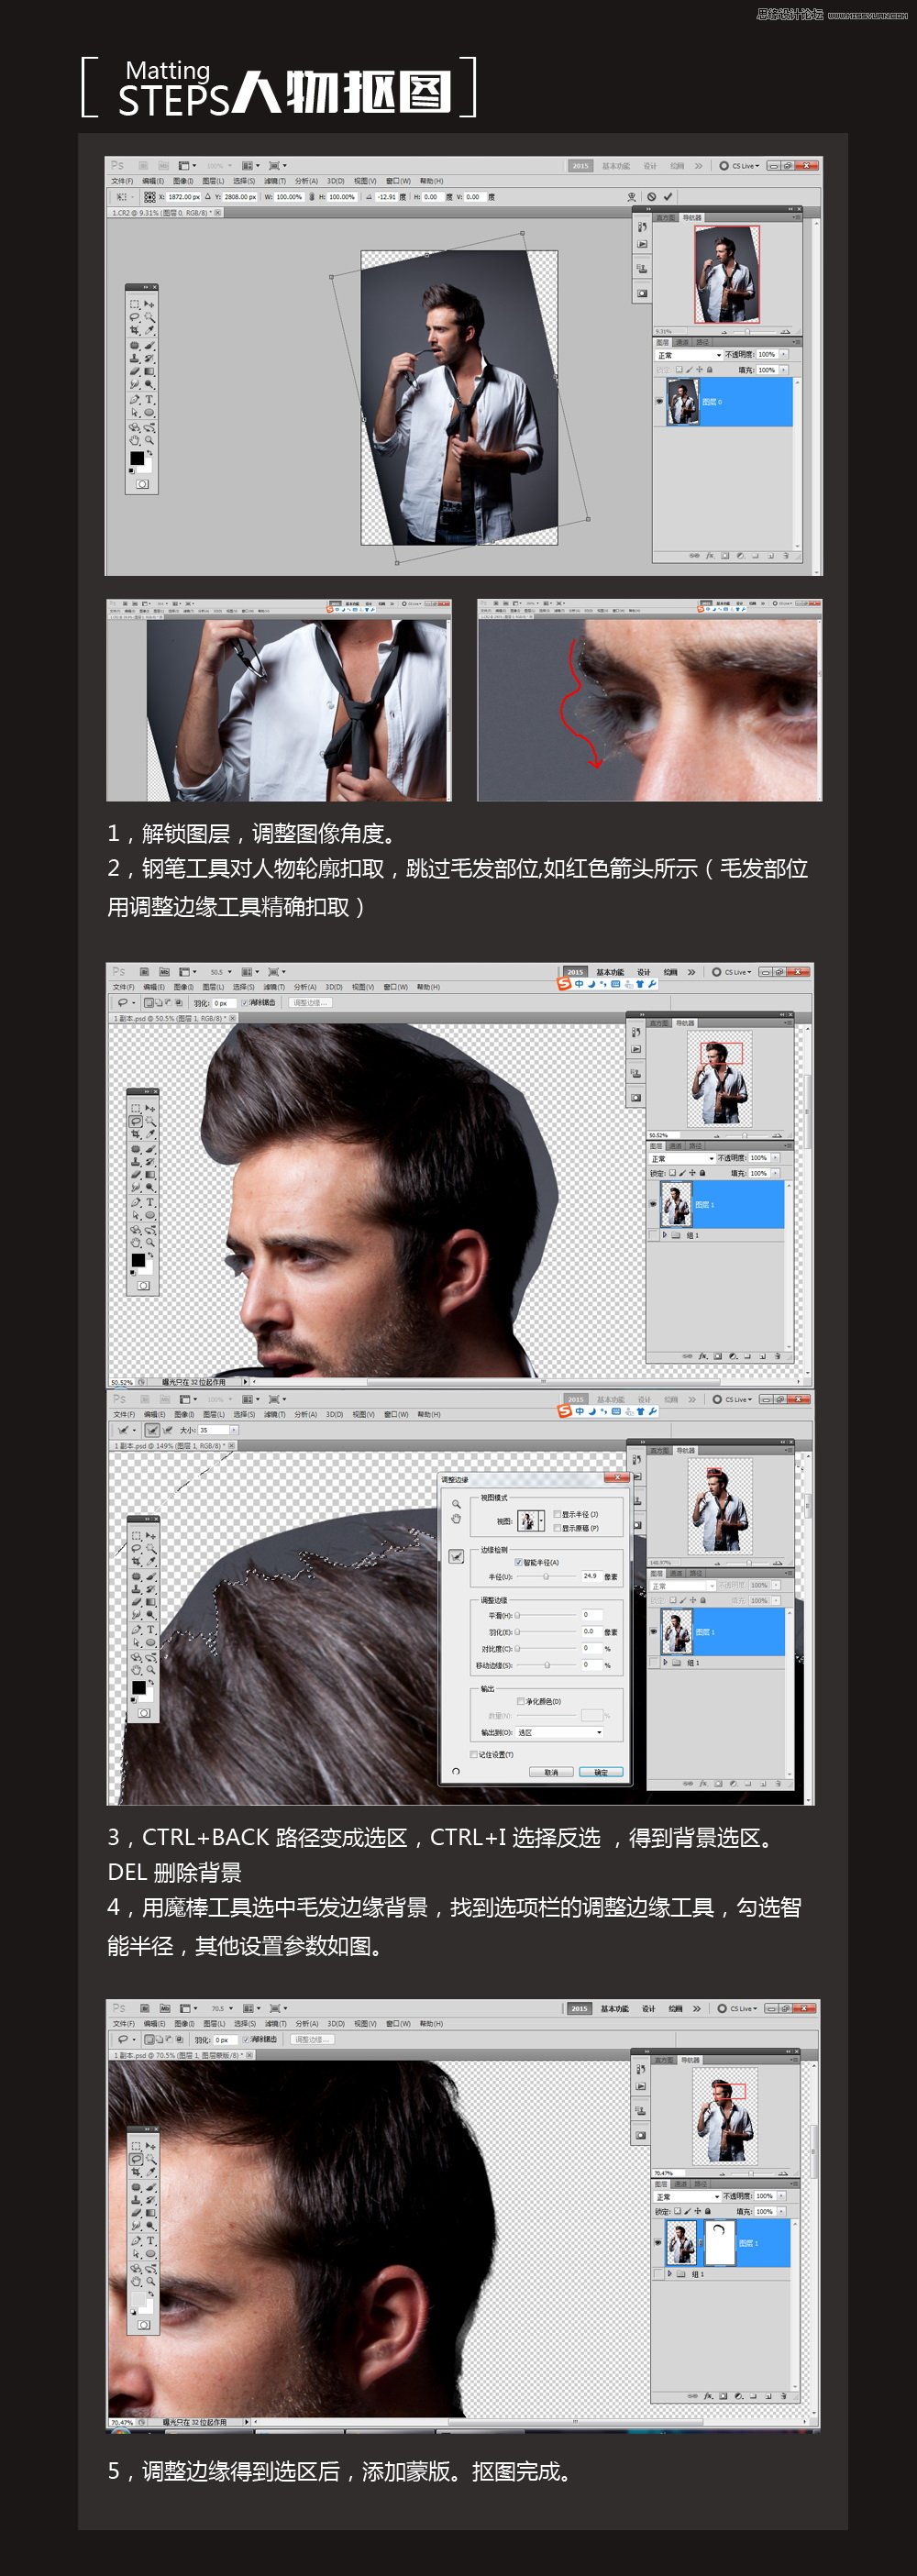The width and height of the screenshot is (917, 2576).
Task: Select the Eraser tool in the 70.5% document toolbox
Action: click(137, 2213)
